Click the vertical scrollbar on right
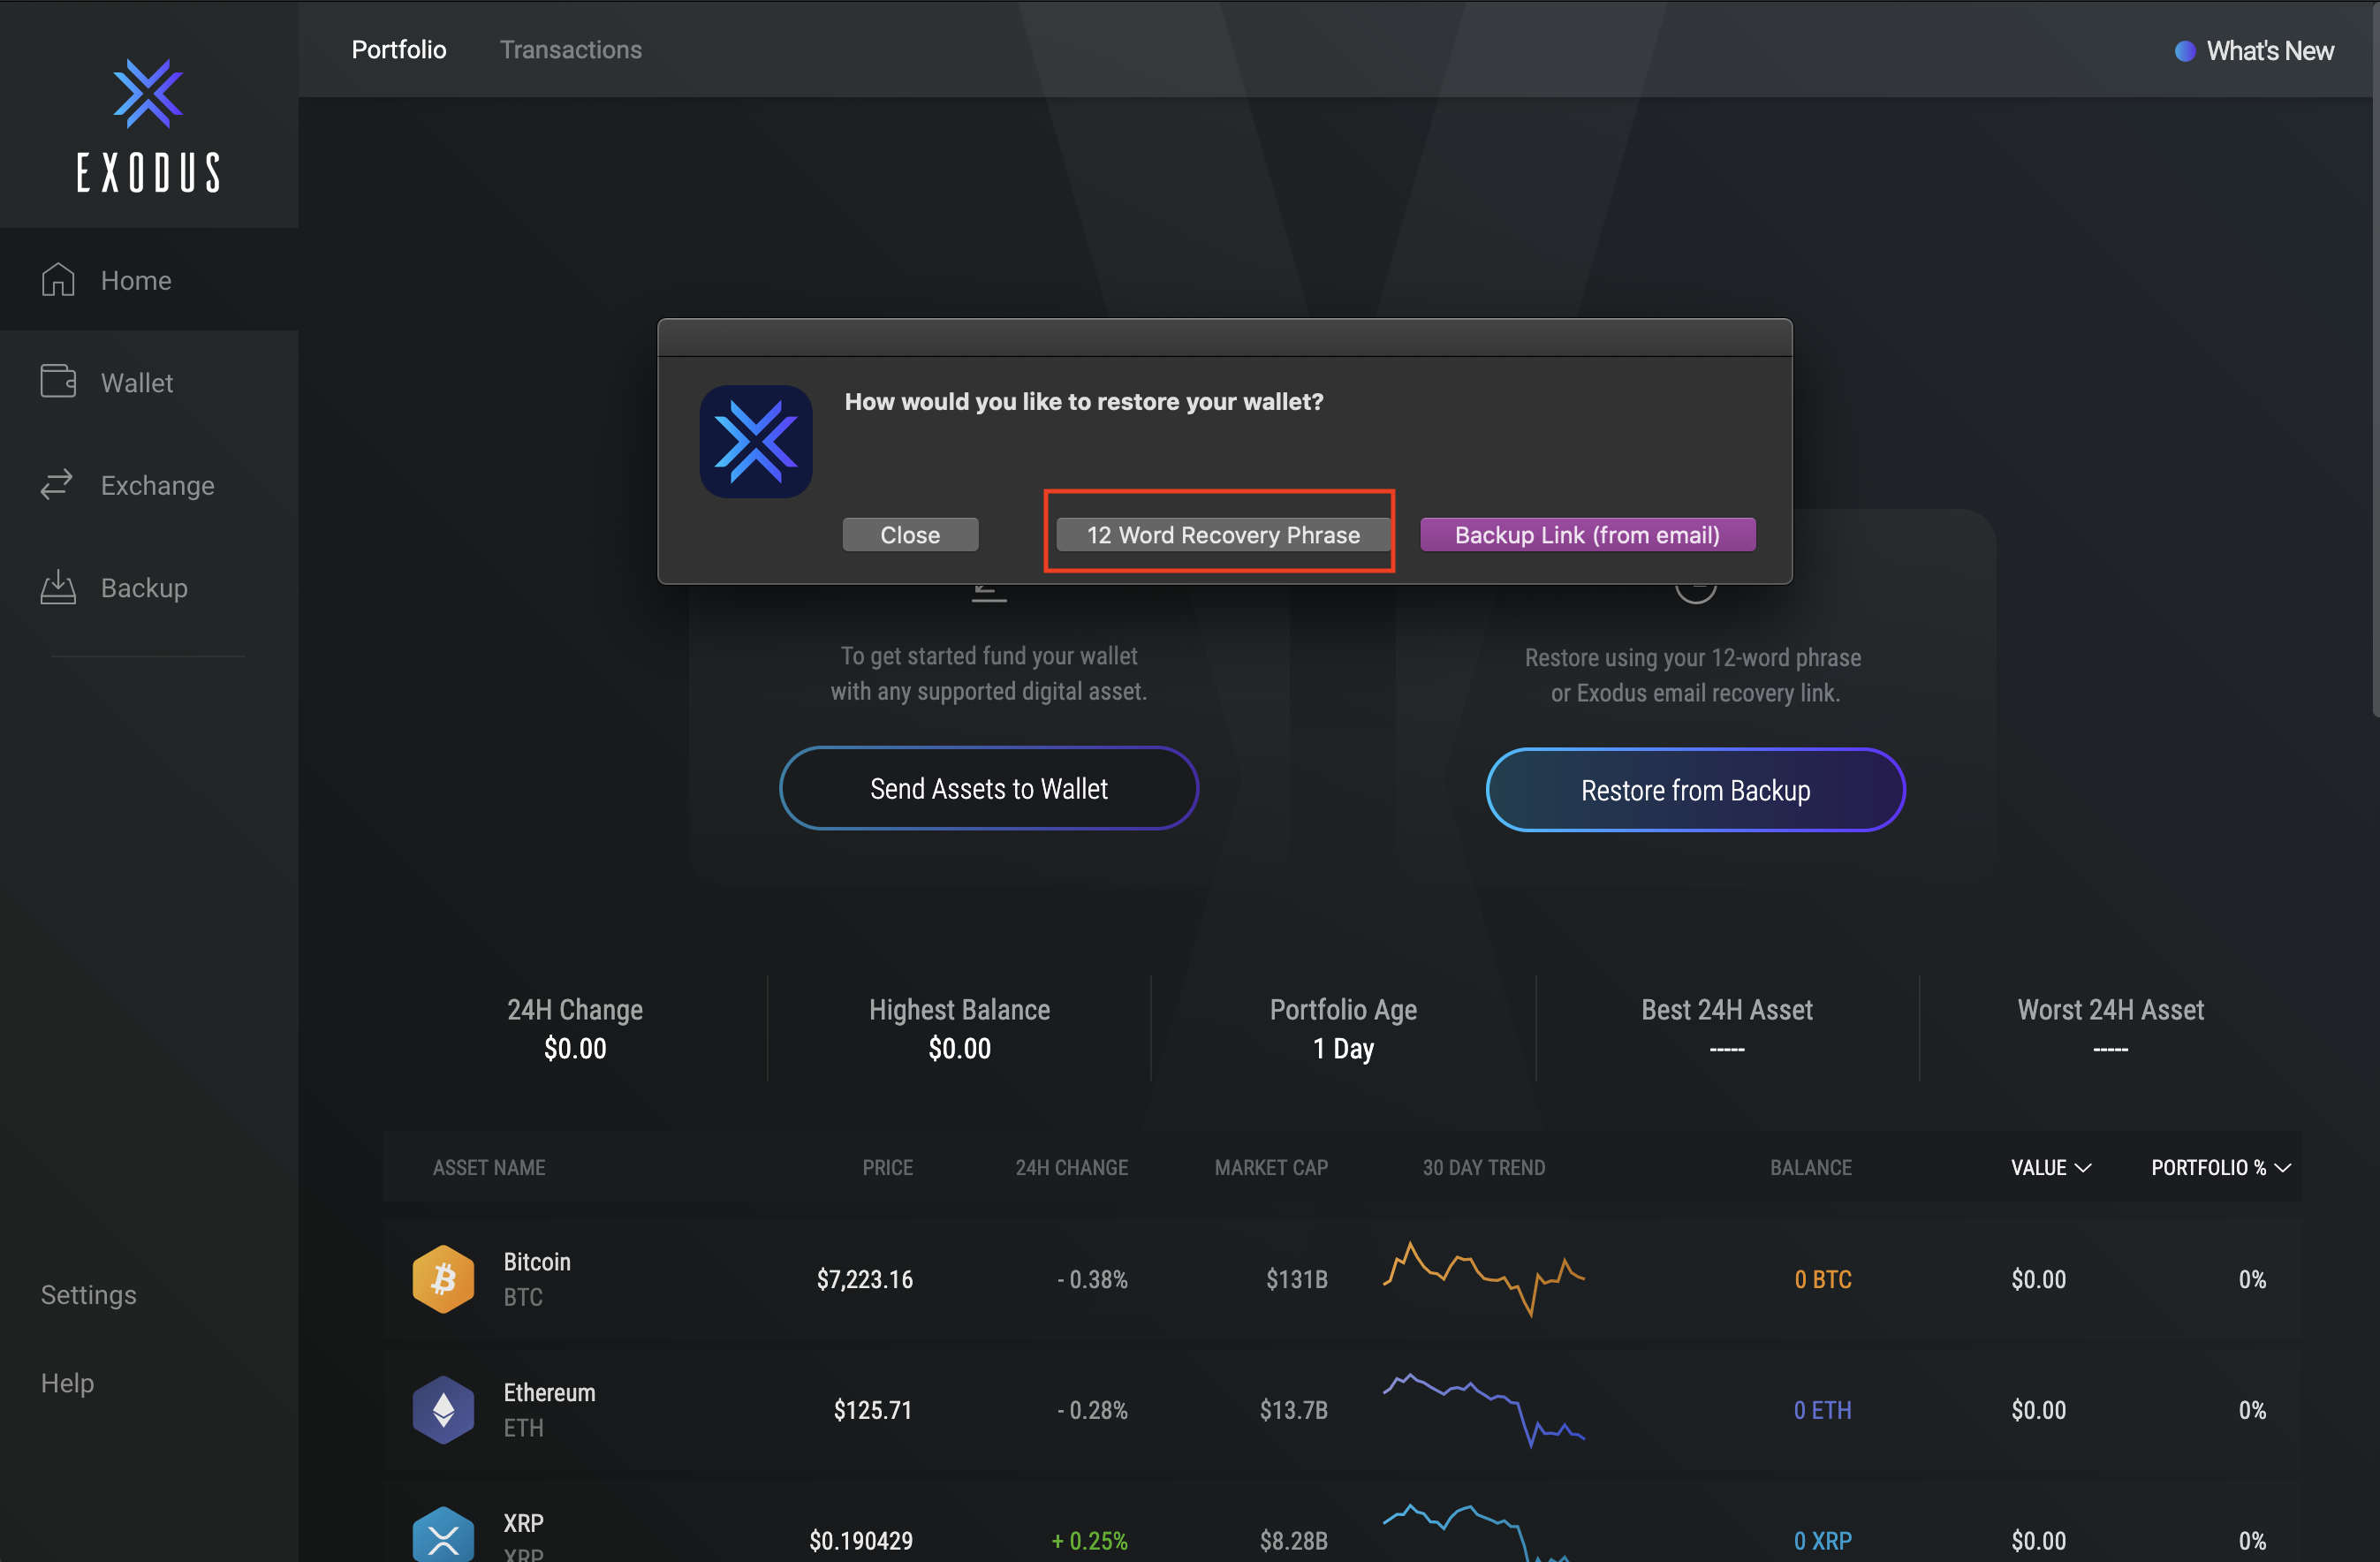The width and height of the screenshot is (2380, 1562). [2375, 360]
